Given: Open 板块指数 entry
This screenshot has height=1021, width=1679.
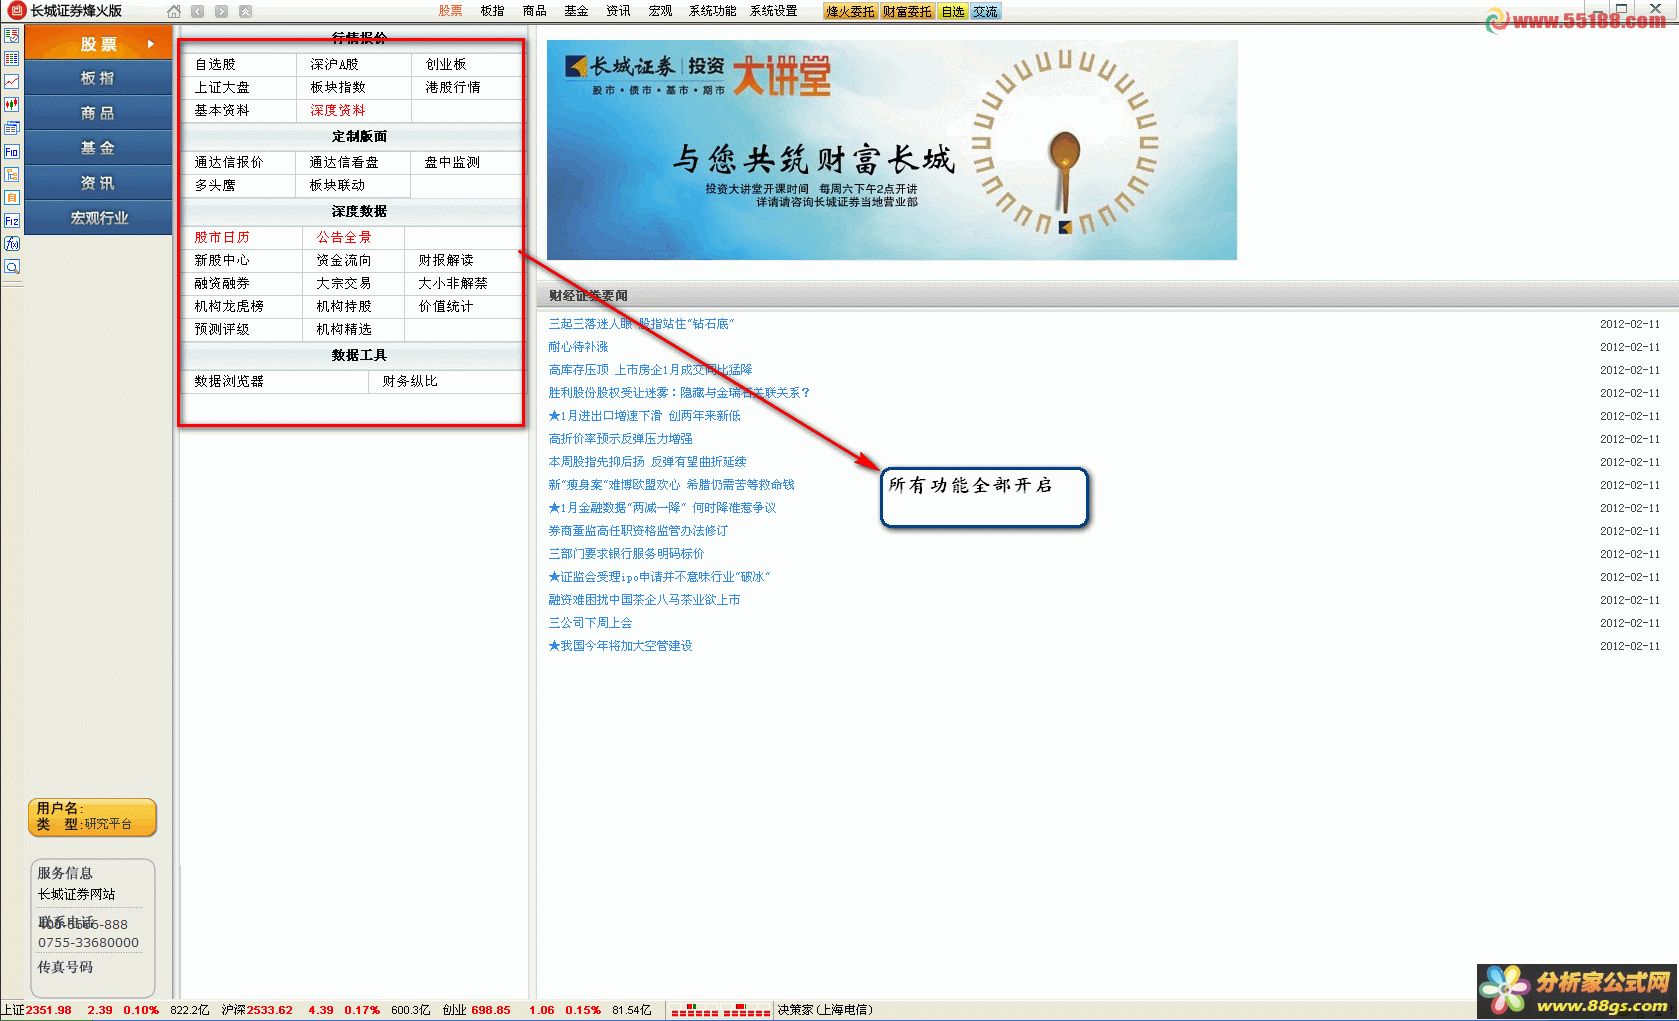Looking at the screenshot, I should [338, 87].
